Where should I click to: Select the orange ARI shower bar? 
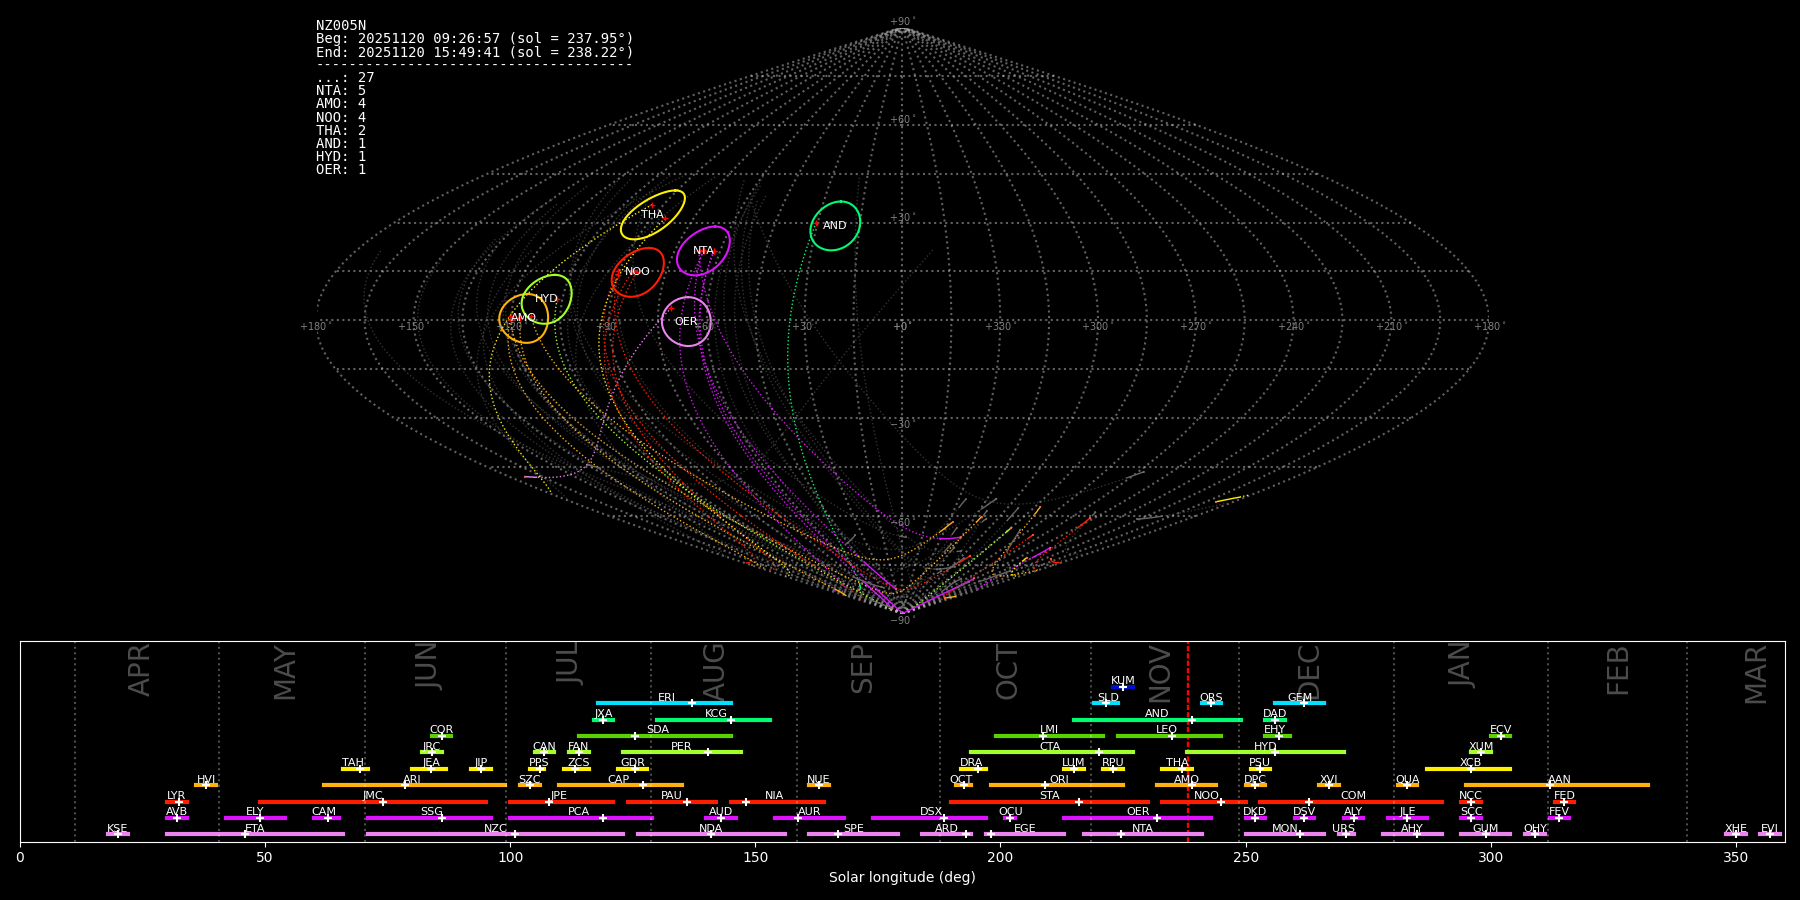(x=414, y=785)
